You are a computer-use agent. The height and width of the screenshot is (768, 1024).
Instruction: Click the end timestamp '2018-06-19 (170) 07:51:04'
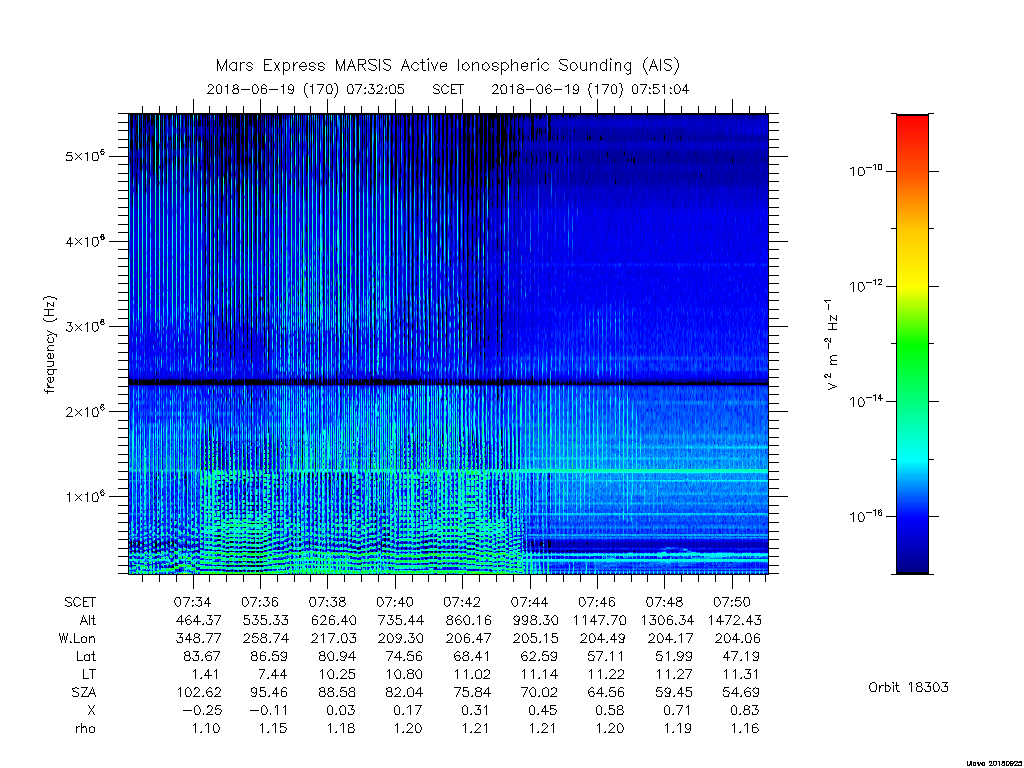590,89
